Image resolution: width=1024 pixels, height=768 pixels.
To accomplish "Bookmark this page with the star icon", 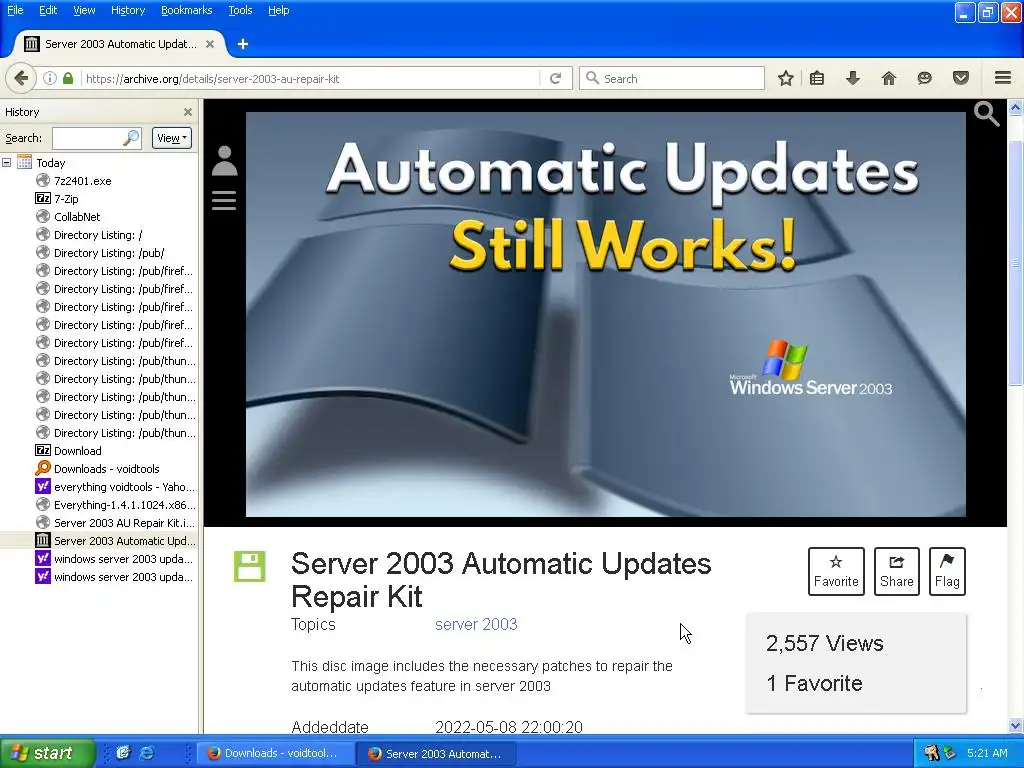I will 786,78.
